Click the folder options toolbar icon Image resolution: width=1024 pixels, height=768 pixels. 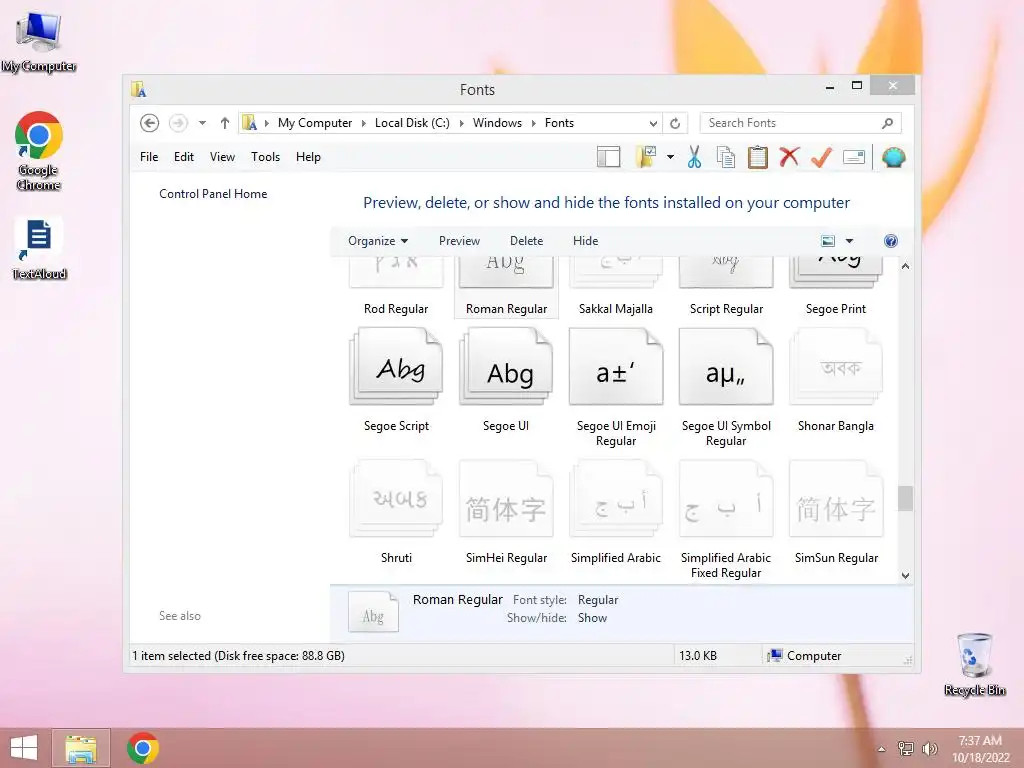point(646,157)
